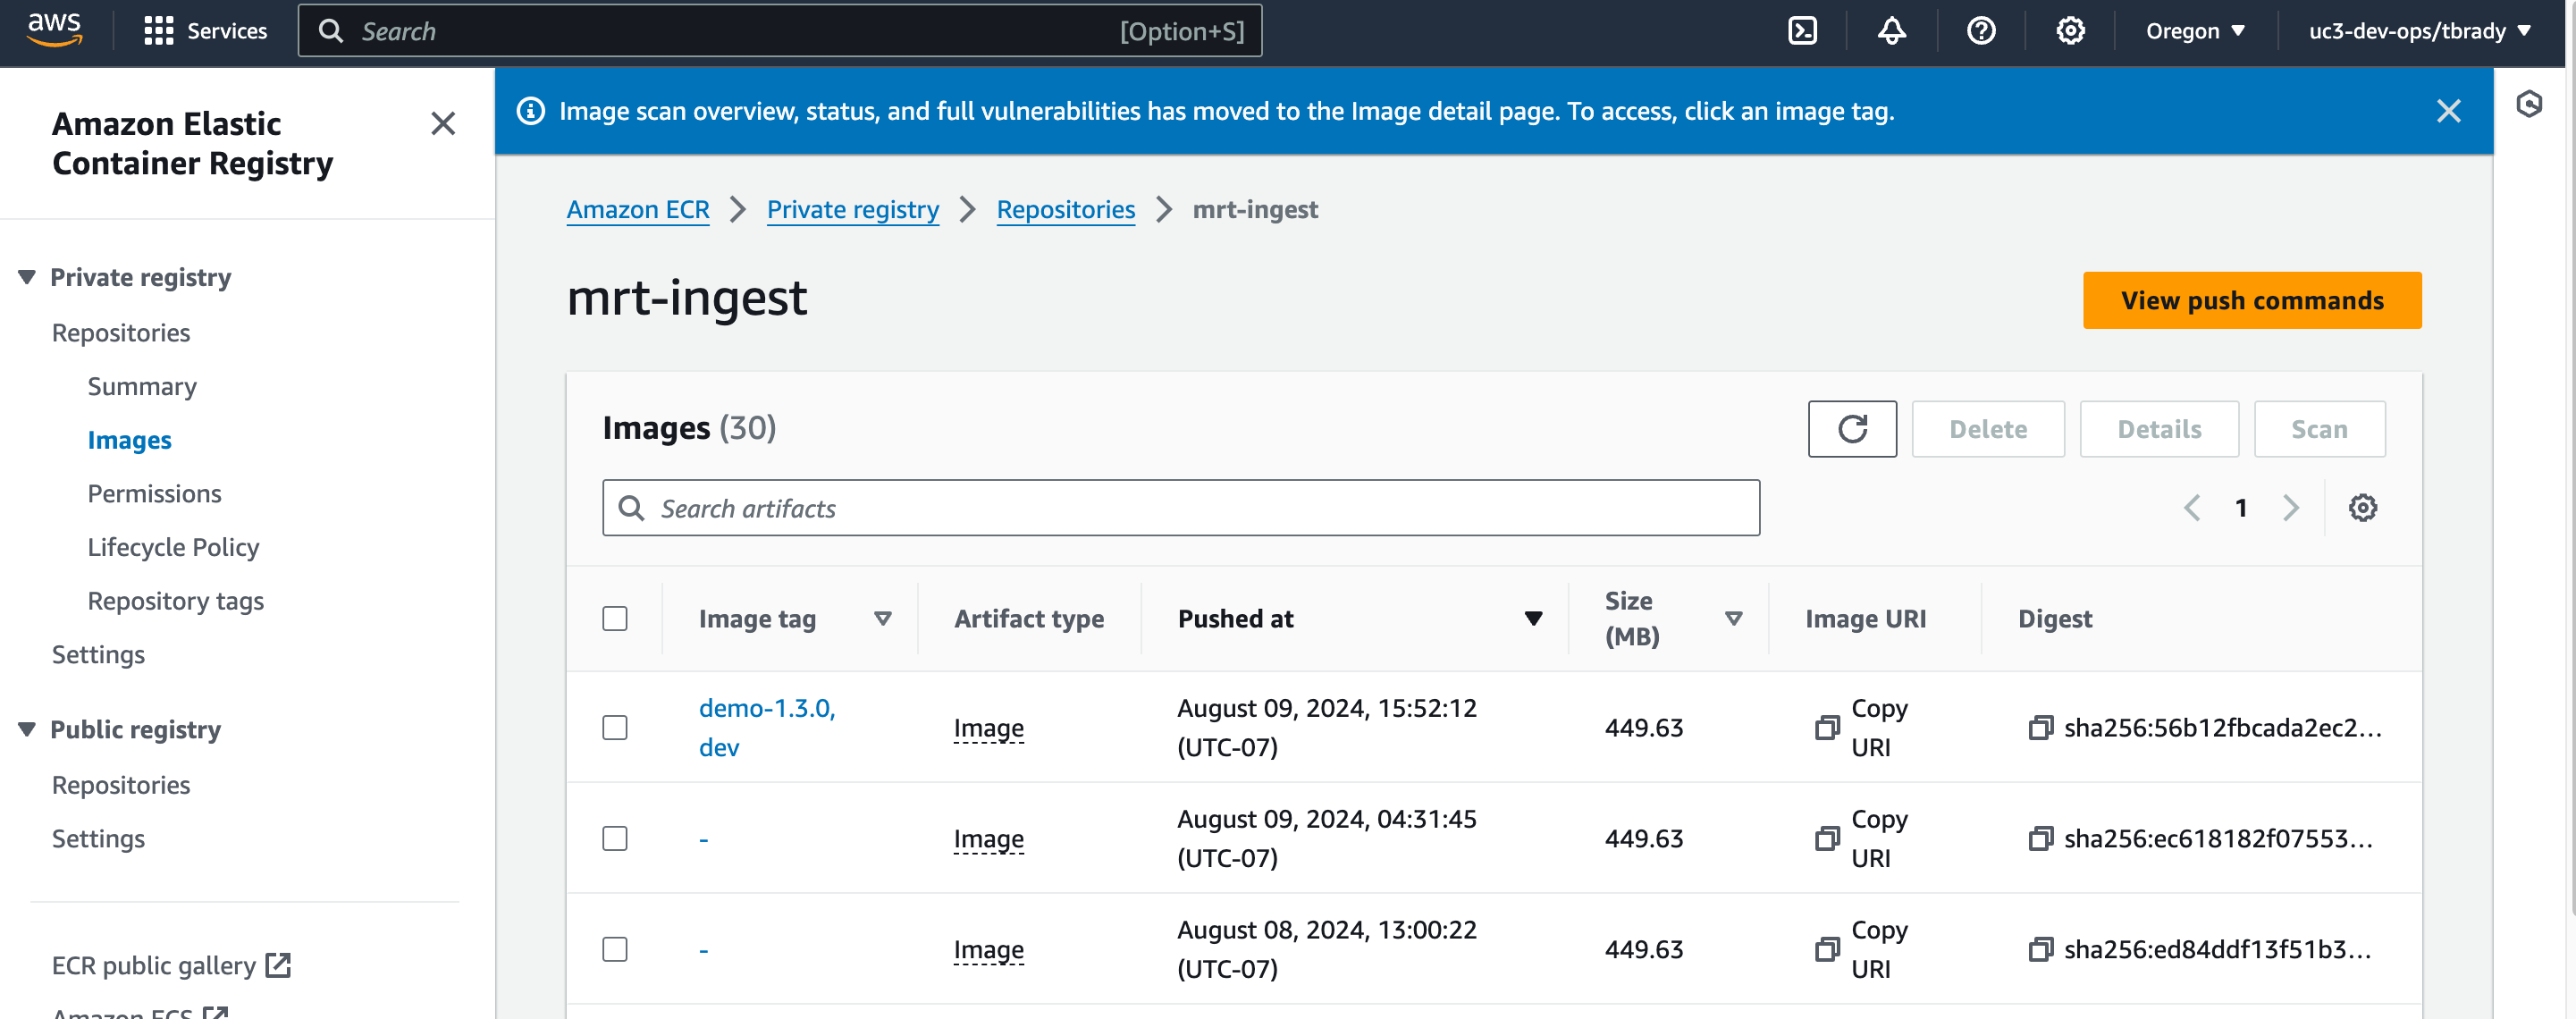The image size is (2576, 1019).
Task: Dismiss the image scan info banner
Action: pyautogui.click(x=2448, y=111)
